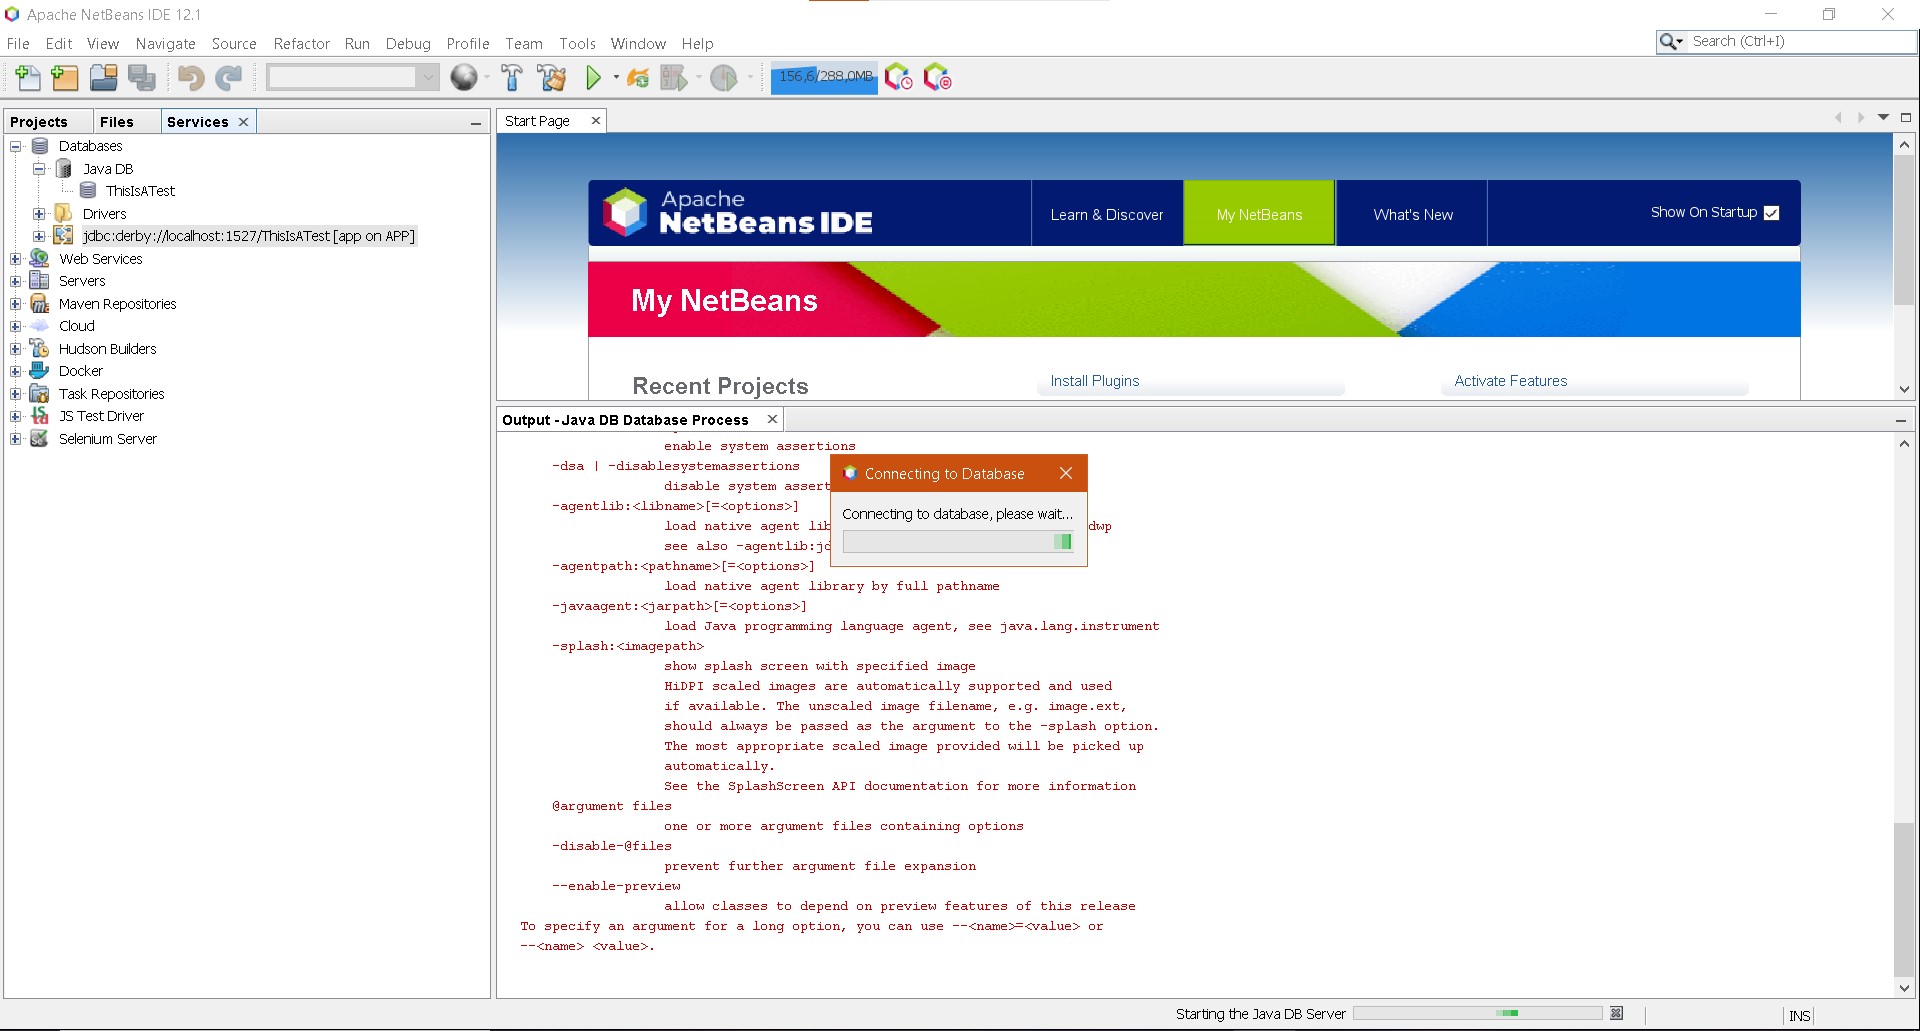Open the project configuration combo box
Image resolution: width=1920 pixels, height=1031 pixels.
tap(353, 77)
